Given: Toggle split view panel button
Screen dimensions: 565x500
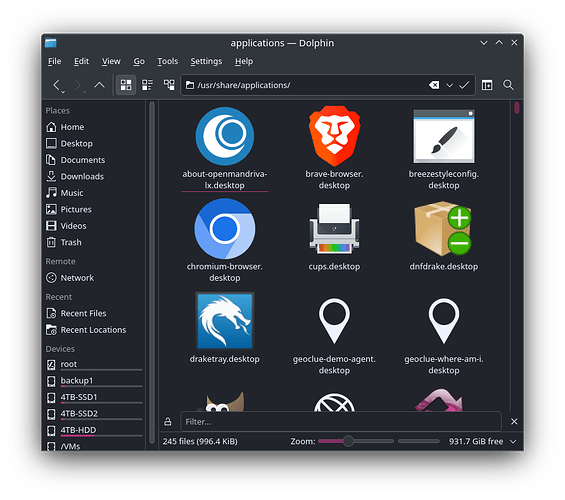Looking at the screenshot, I should pyautogui.click(x=487, y=85).
